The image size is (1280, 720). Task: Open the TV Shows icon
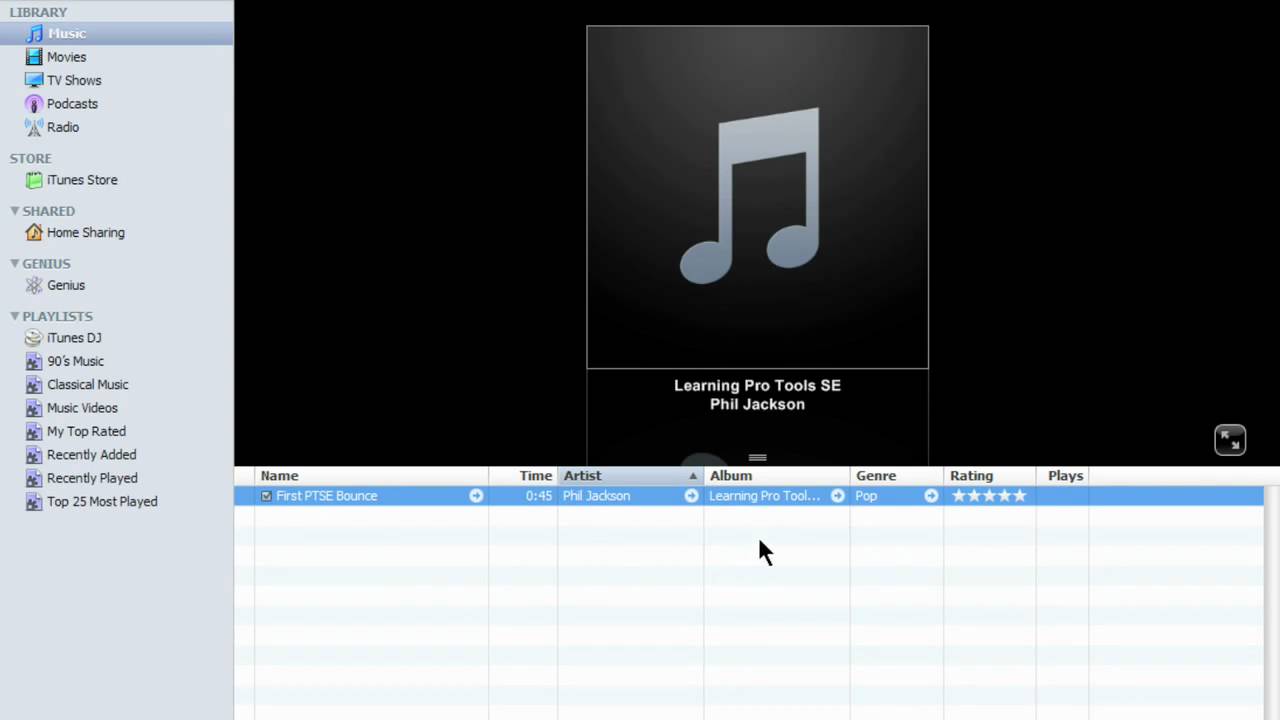click(34, 80)
